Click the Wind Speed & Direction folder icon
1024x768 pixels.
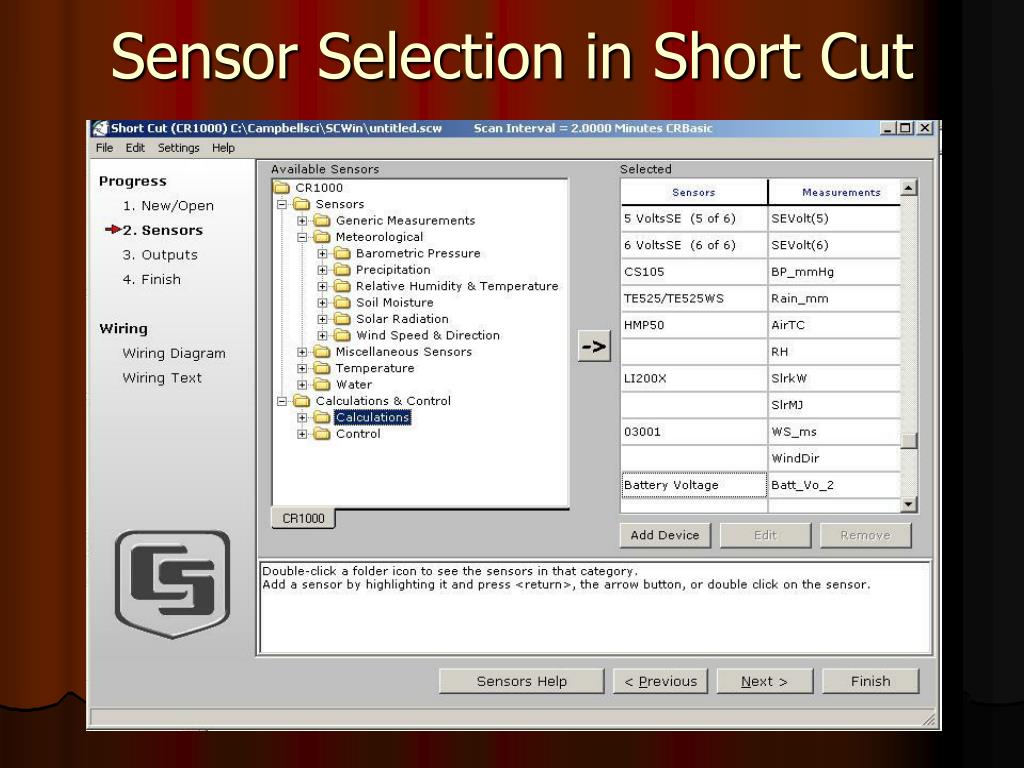tap(342, 335)
